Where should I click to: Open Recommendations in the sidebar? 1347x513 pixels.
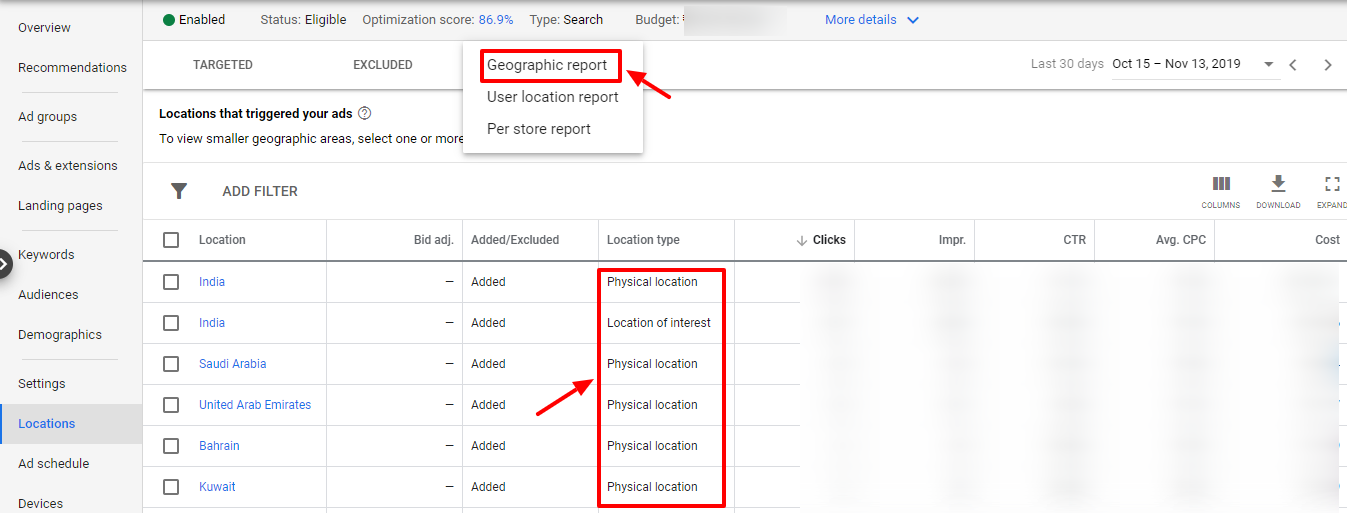click(x=72, y=68)
